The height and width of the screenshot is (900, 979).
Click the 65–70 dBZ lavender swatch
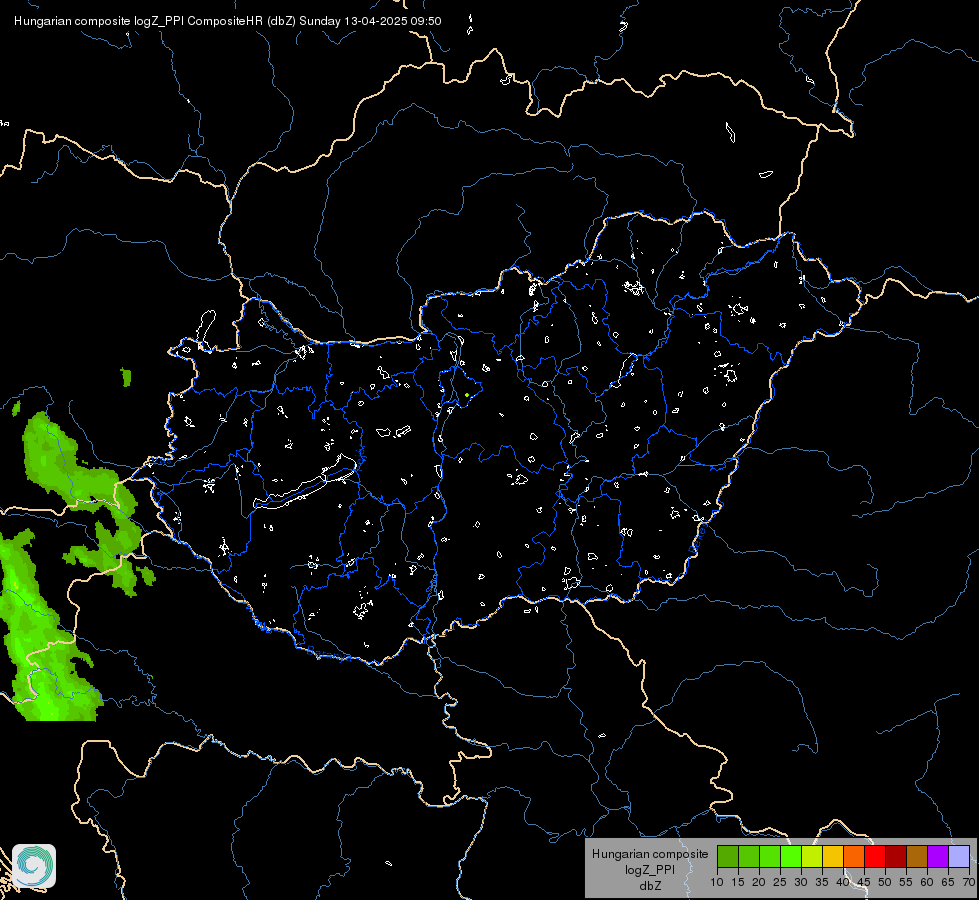[959, 856]
